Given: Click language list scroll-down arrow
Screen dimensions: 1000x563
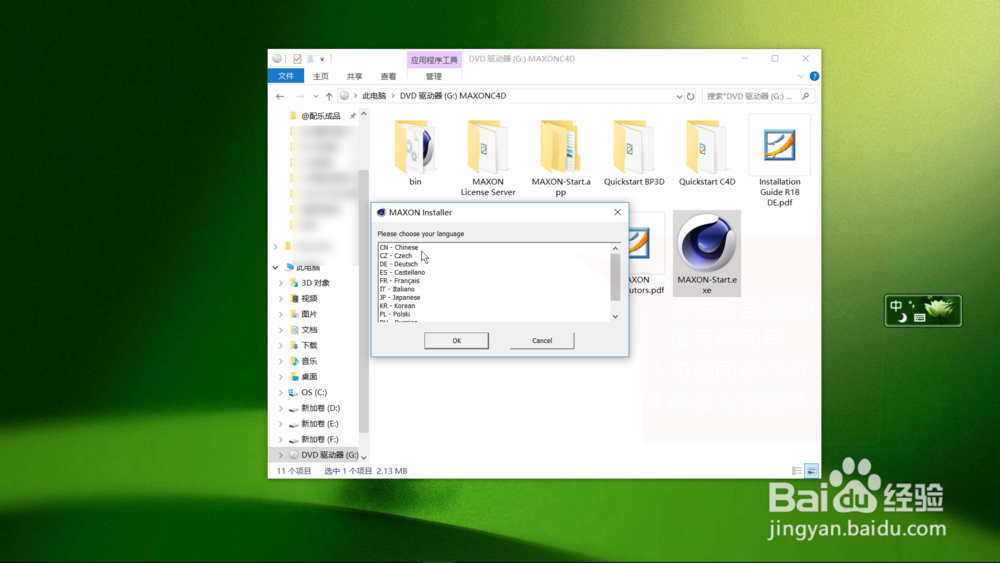Looking at the screenshot, I should coord(615,316).
